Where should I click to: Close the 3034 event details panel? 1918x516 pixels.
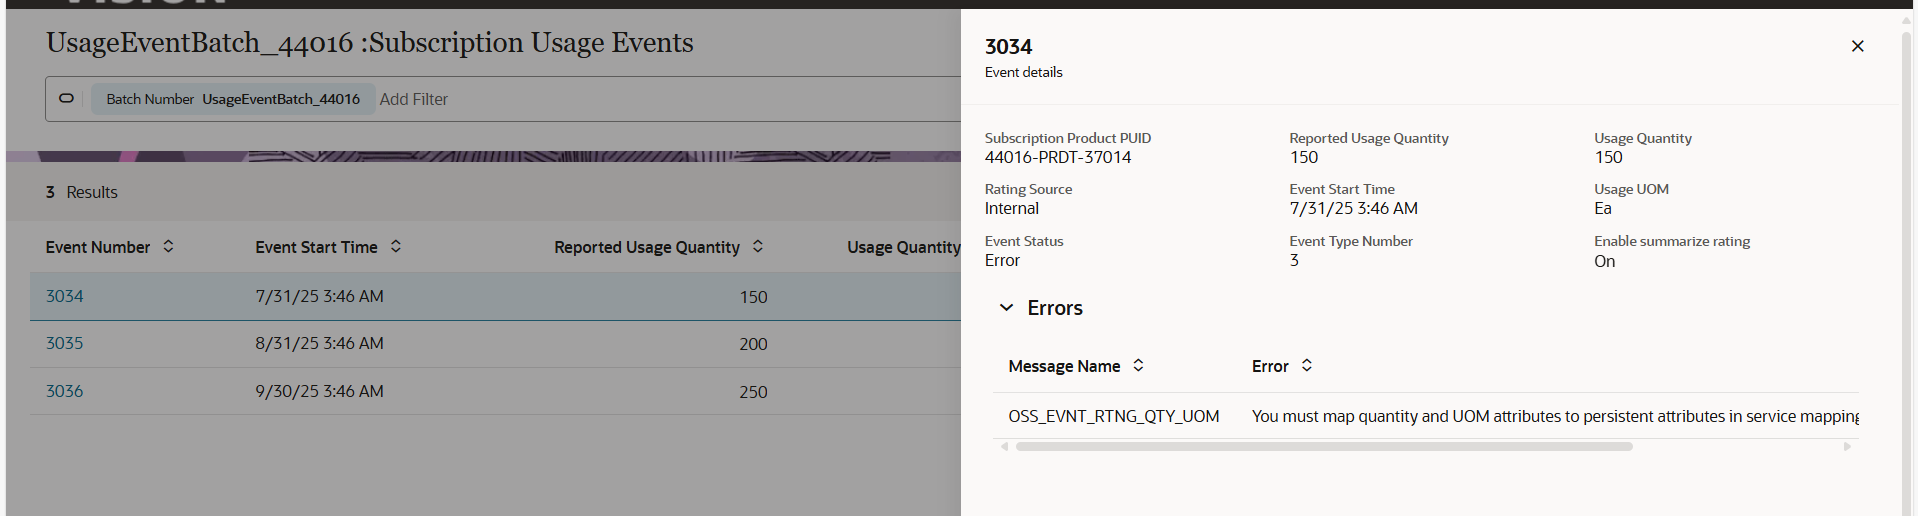tap(1857, 46)
